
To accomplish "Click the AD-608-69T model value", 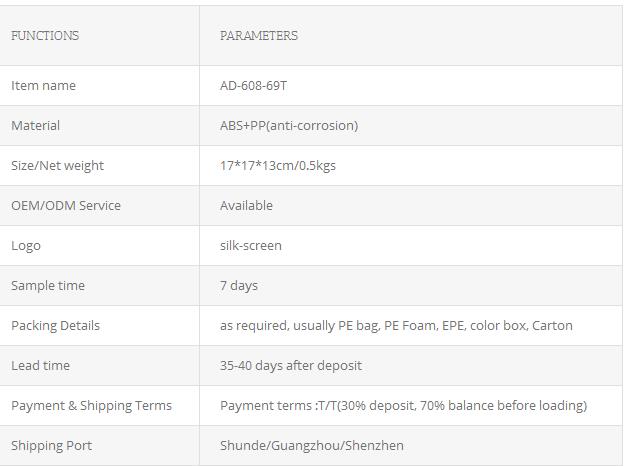I will point(253,85).
